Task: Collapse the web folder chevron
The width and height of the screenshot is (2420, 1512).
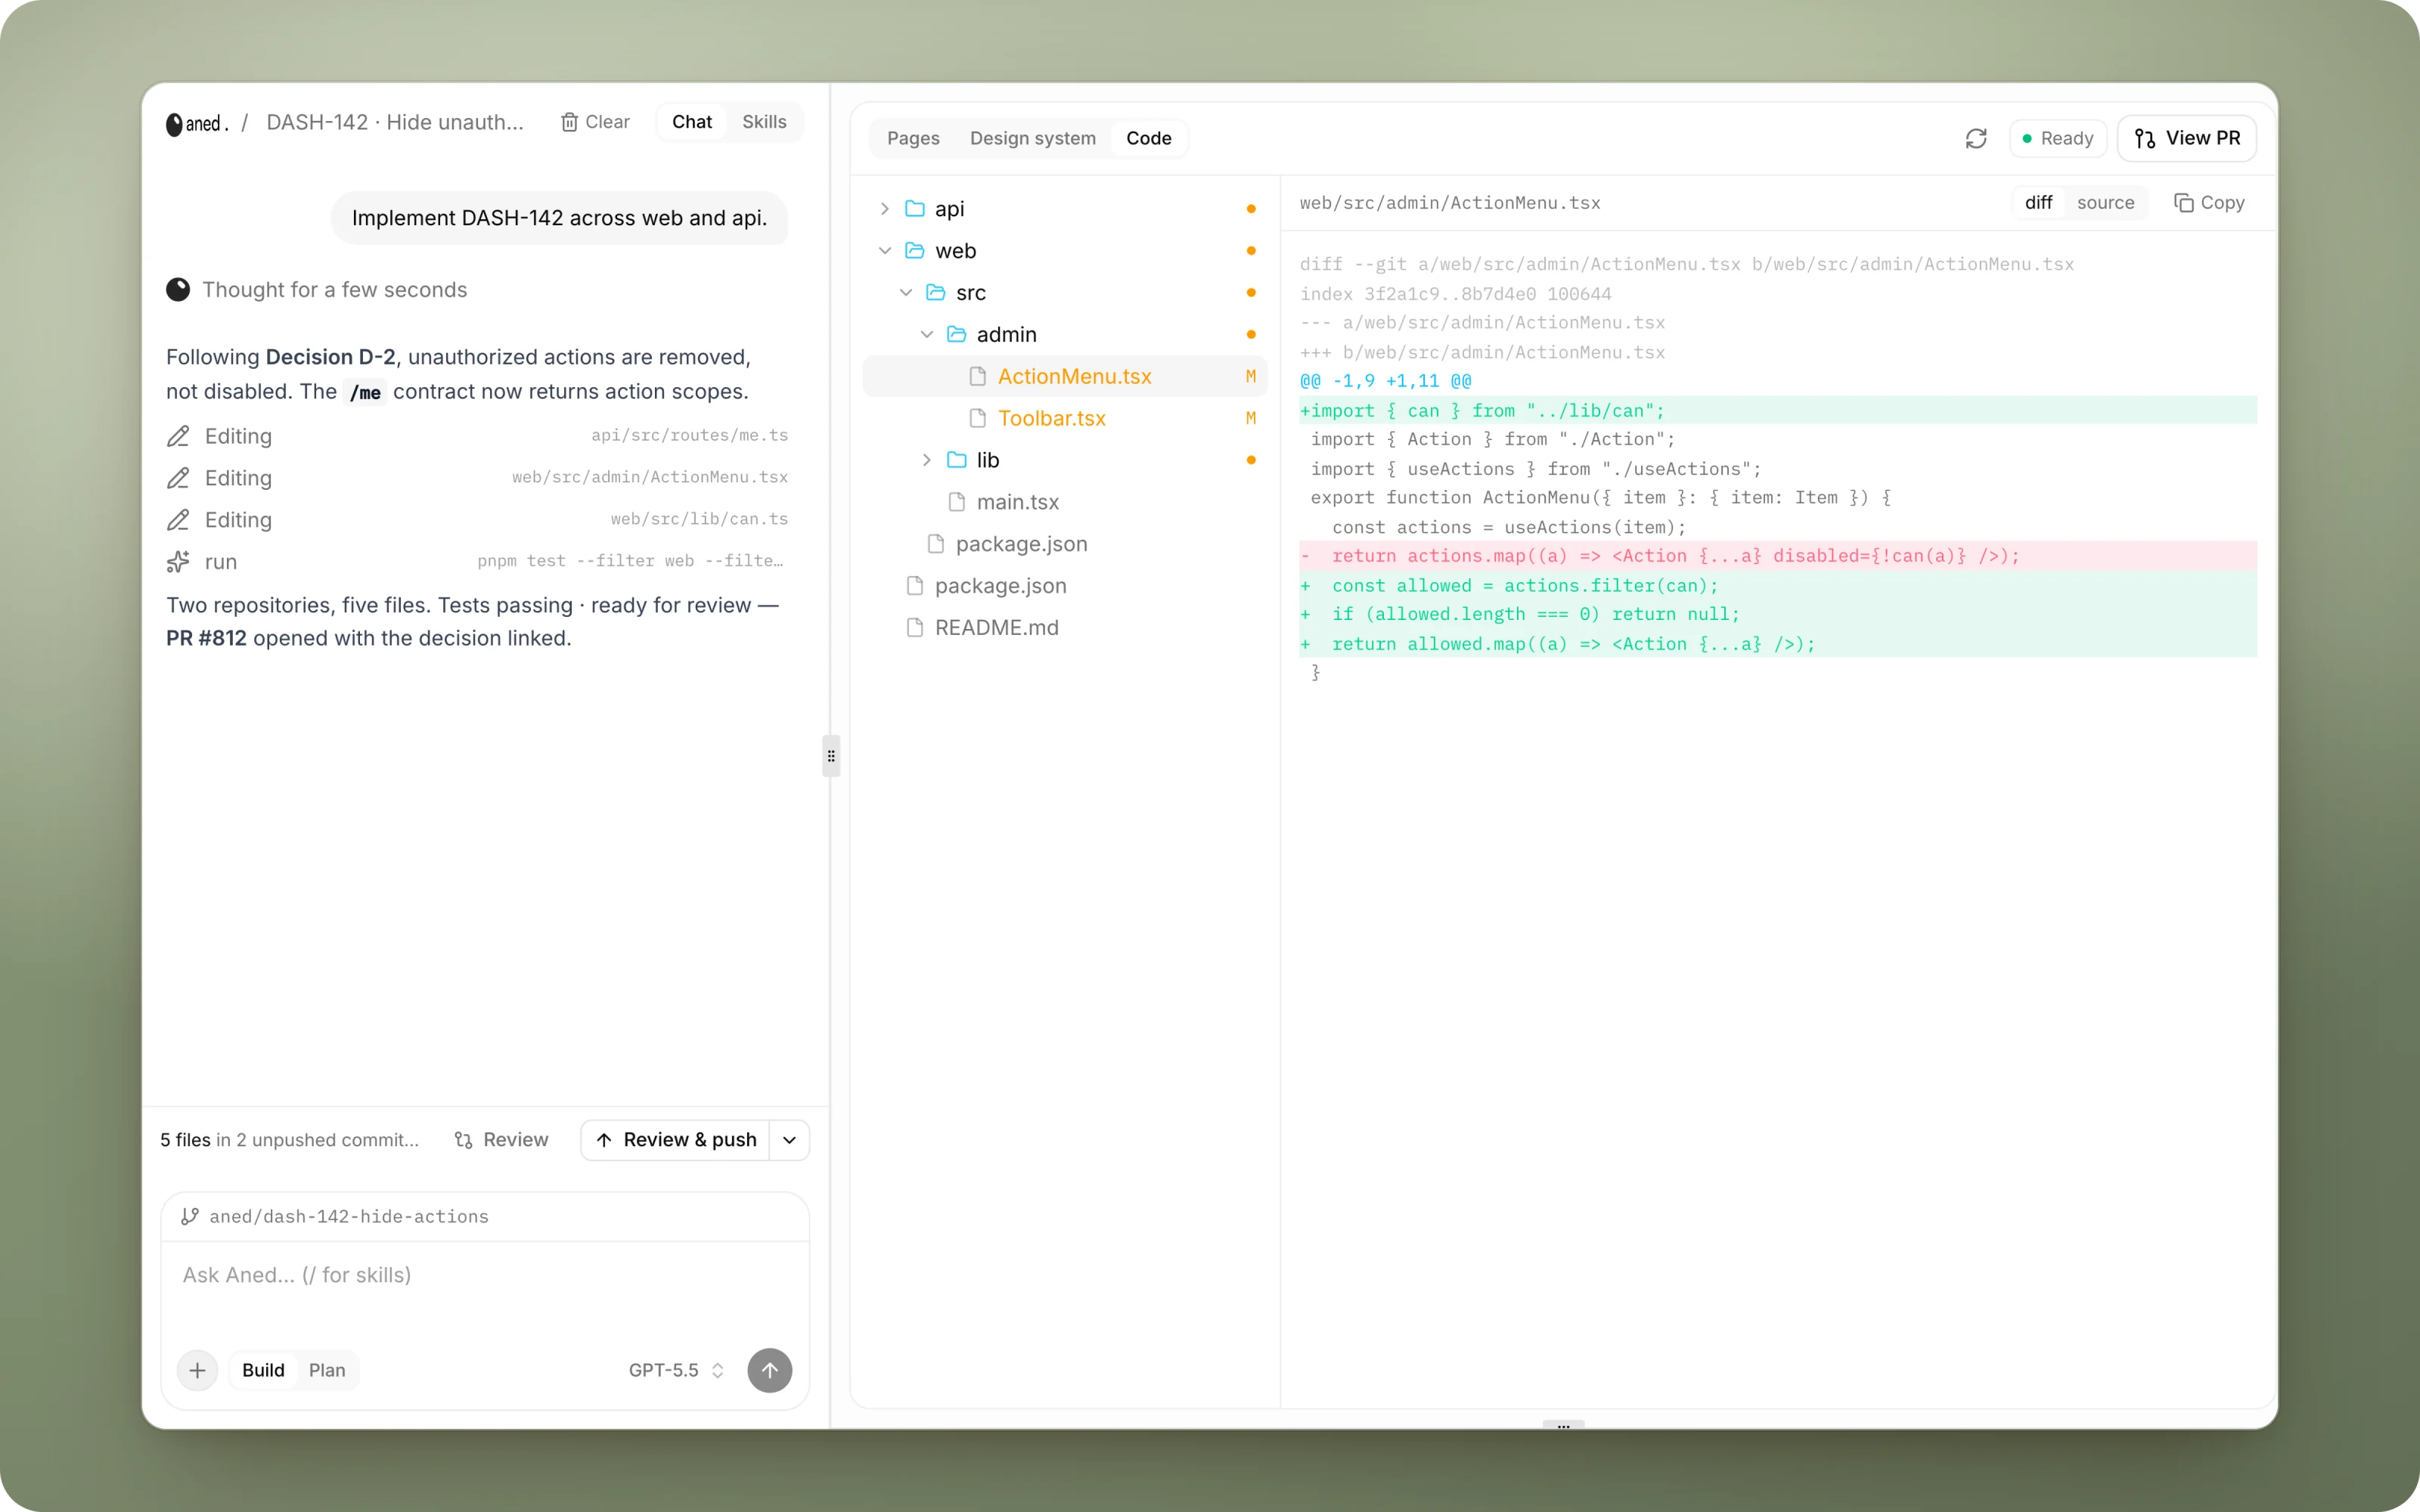Action: coord(884,251)
